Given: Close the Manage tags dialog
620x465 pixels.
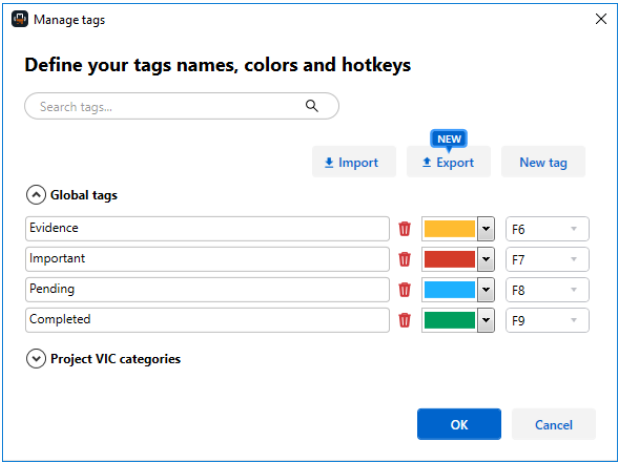Looking at the screenshot, I should (601, 19).
